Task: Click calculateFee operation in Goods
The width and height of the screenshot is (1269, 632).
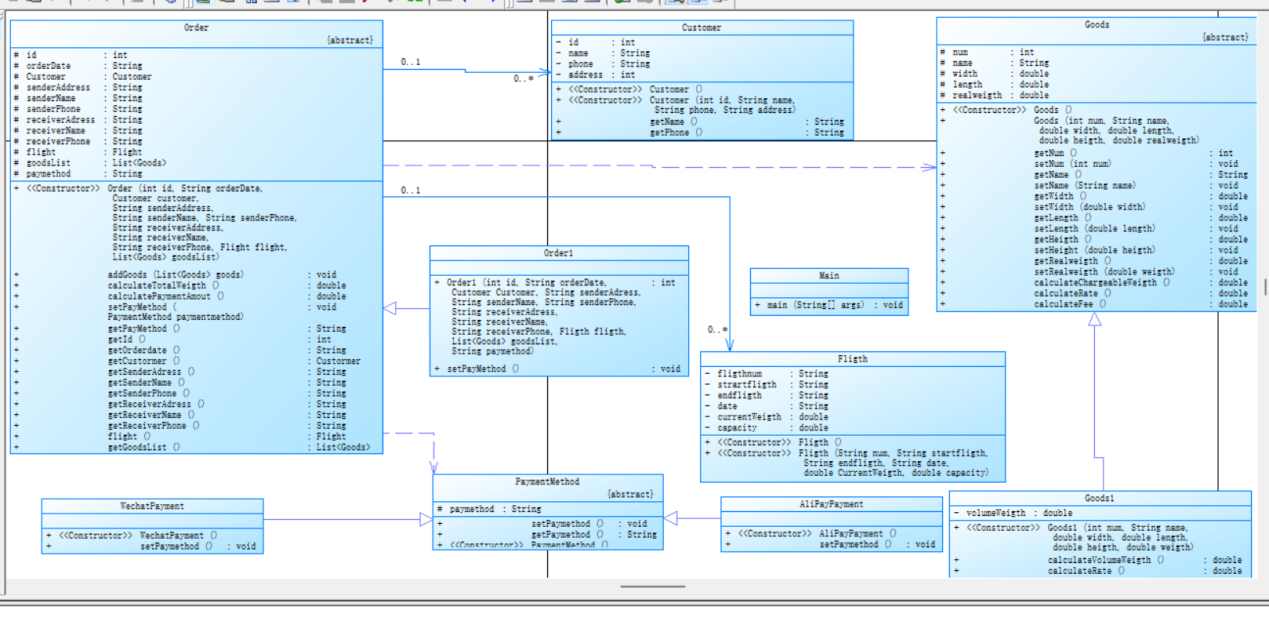Action: [1095, 304]
